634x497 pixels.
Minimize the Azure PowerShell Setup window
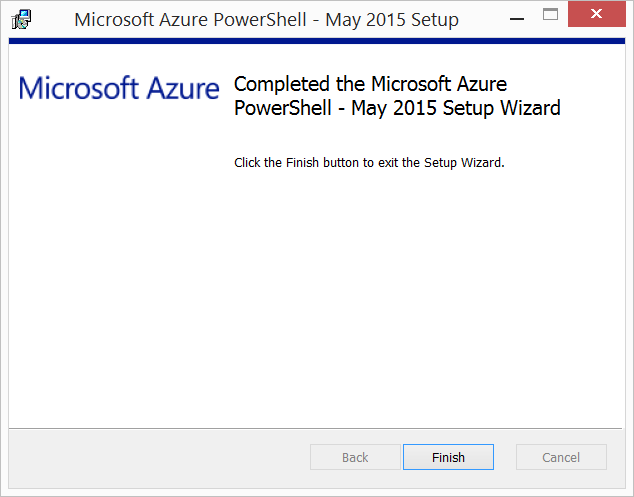click(517, 19)
